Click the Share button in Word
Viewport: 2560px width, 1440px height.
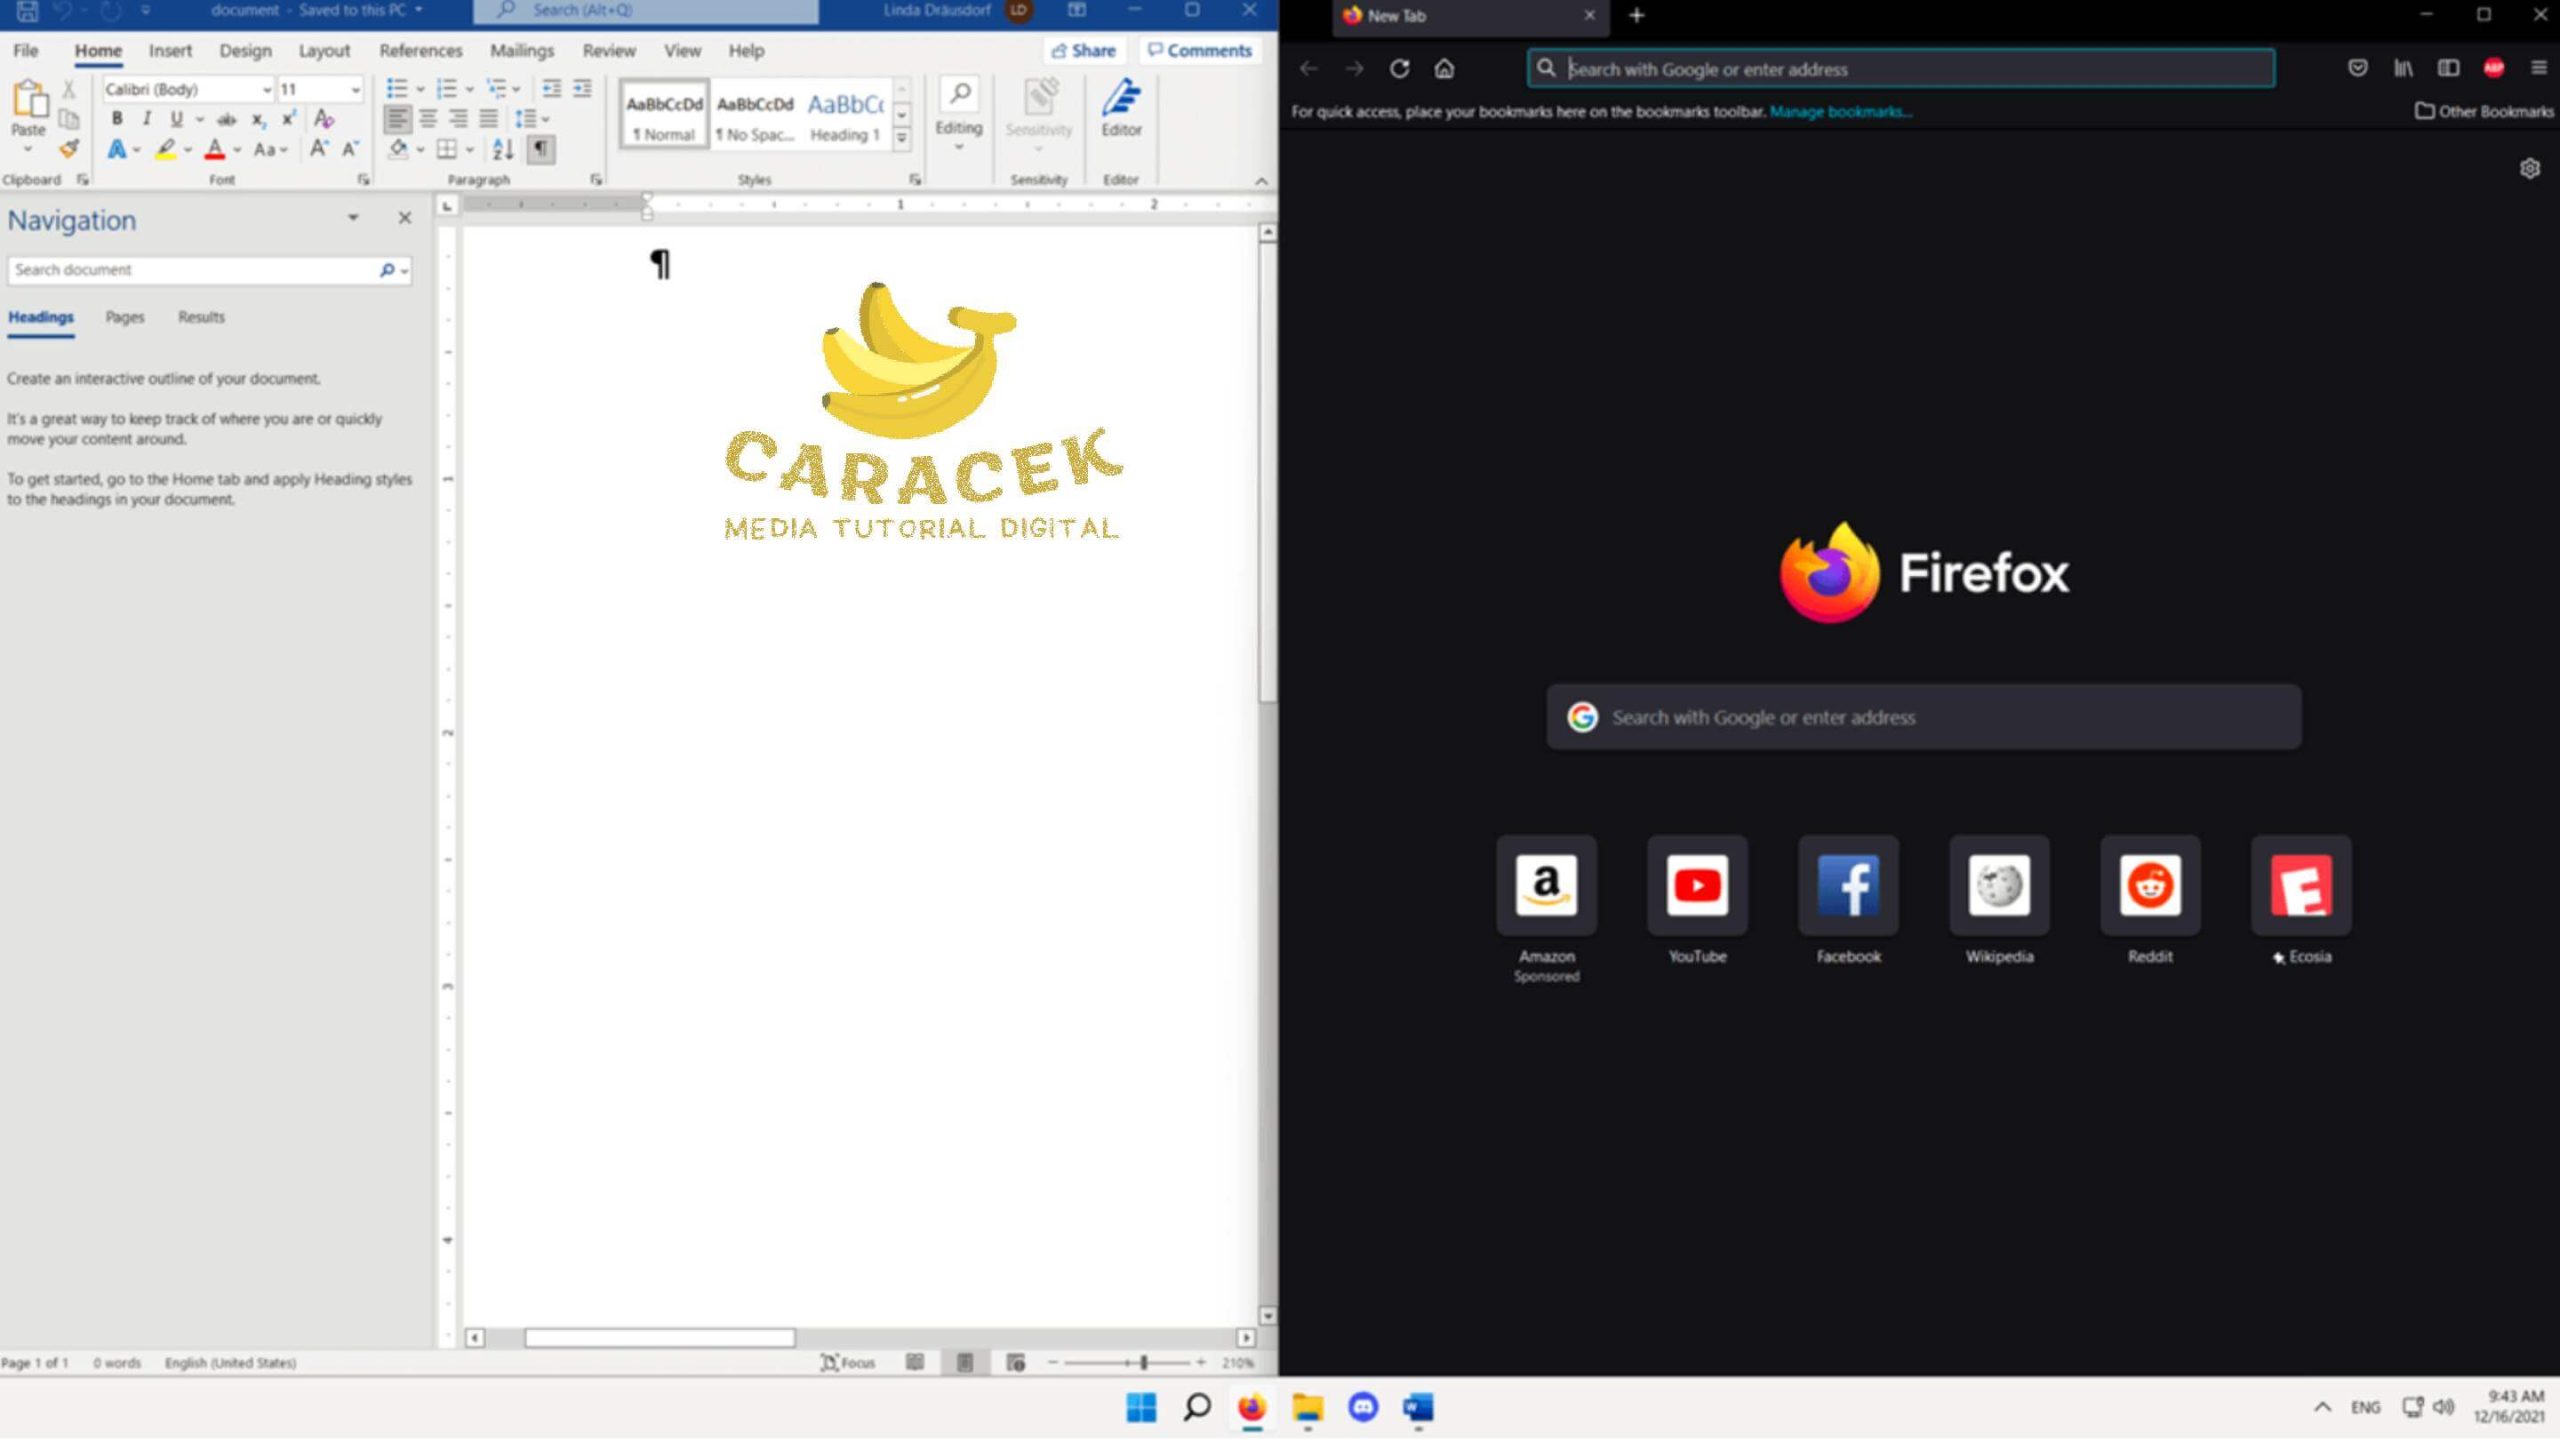(1084, 51)
